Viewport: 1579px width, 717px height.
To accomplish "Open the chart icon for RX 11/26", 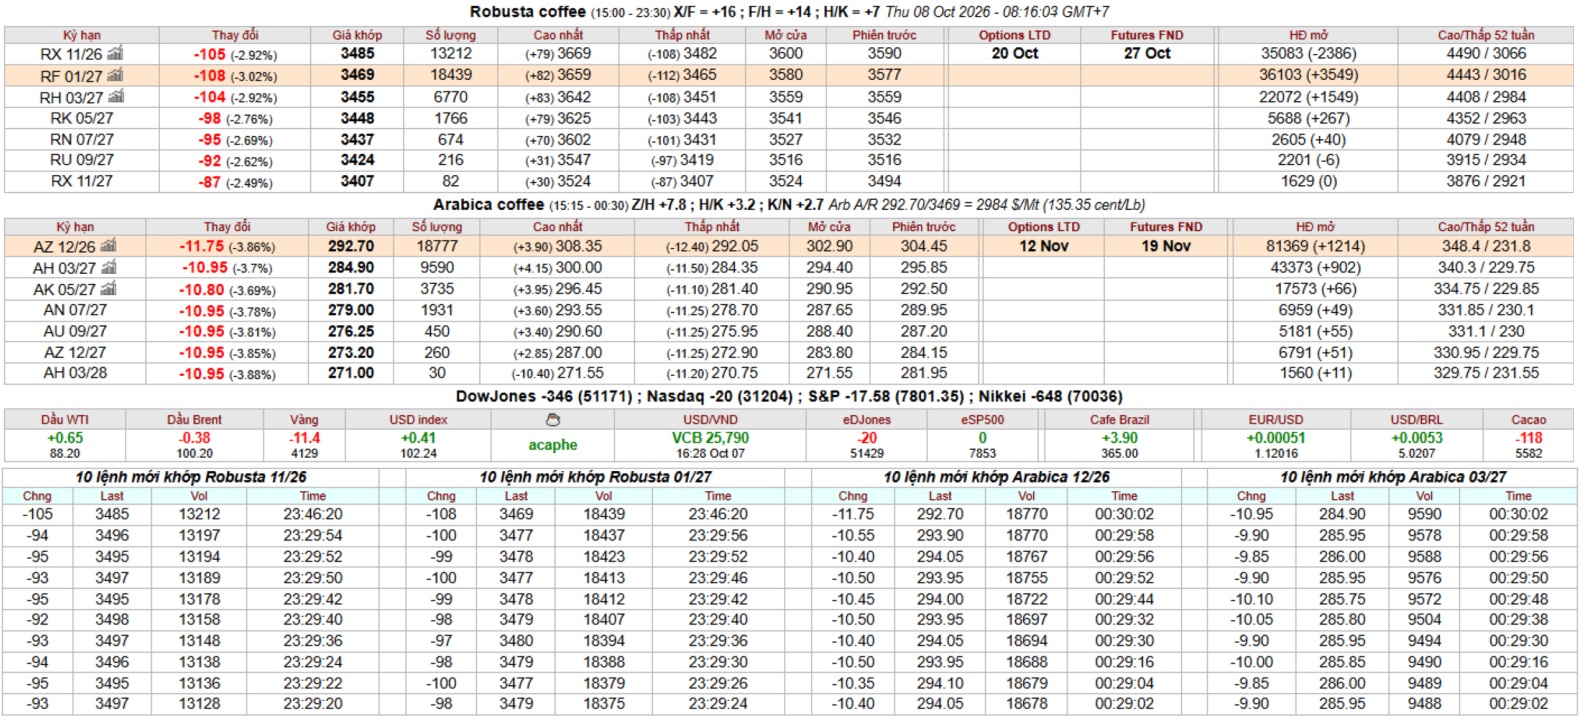I will (115, 53).
